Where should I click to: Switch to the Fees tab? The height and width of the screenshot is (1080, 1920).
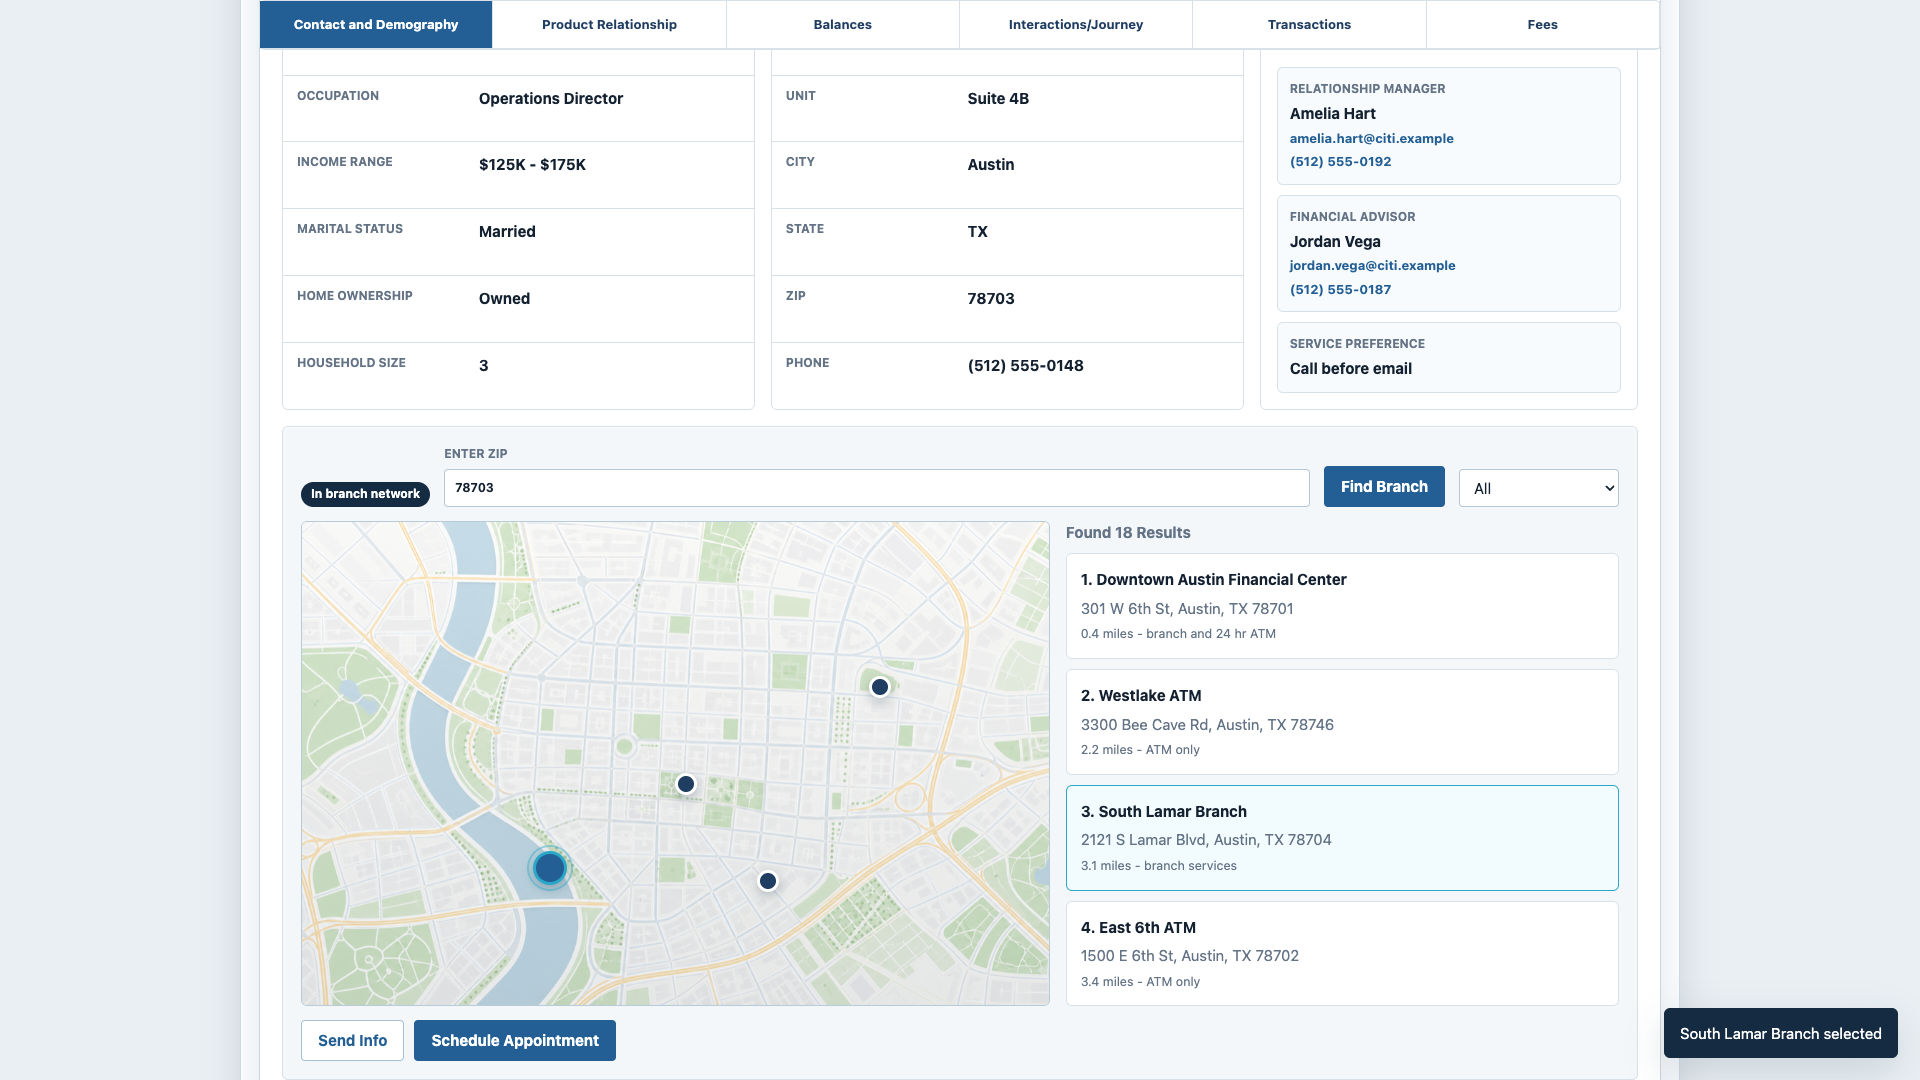(1542, 24)
